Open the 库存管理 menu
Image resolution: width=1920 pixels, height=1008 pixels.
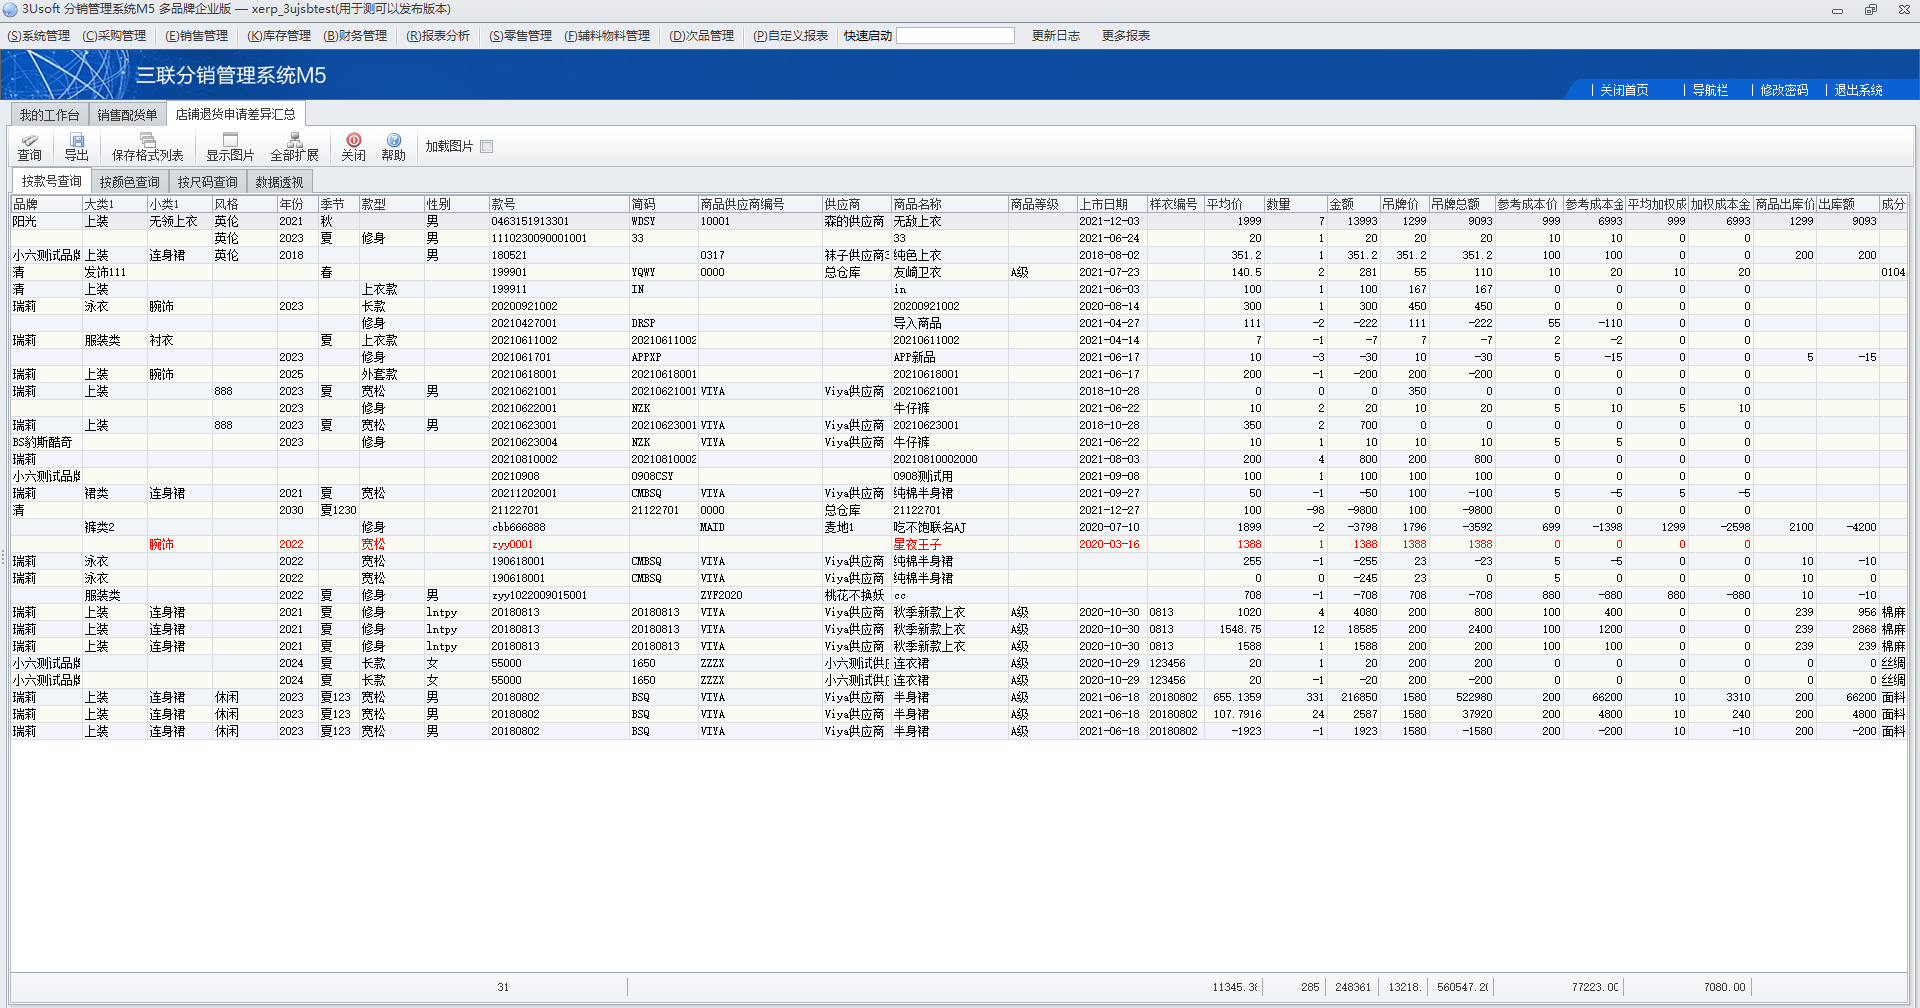click(279, 36)
